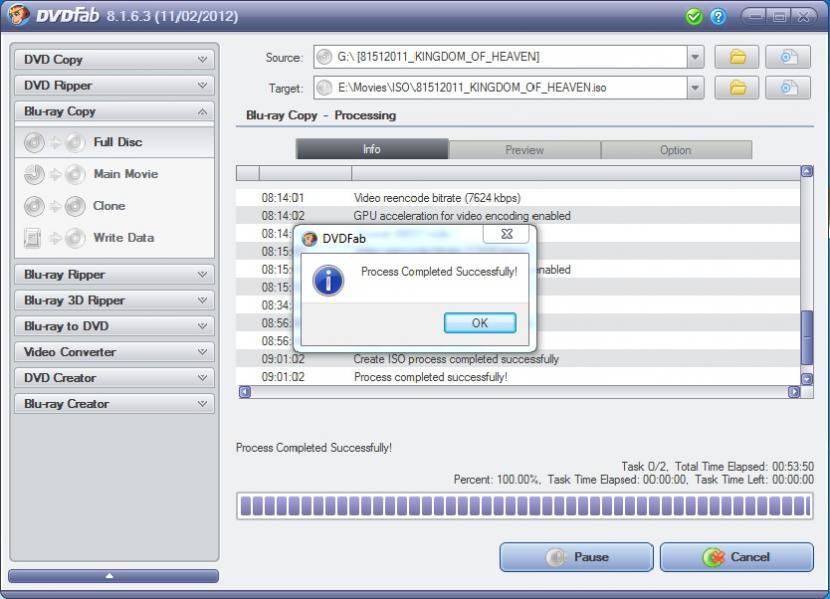The image size is (830, 599).
Task: Browse source folder with top folder icon
Action: (737, 57)
